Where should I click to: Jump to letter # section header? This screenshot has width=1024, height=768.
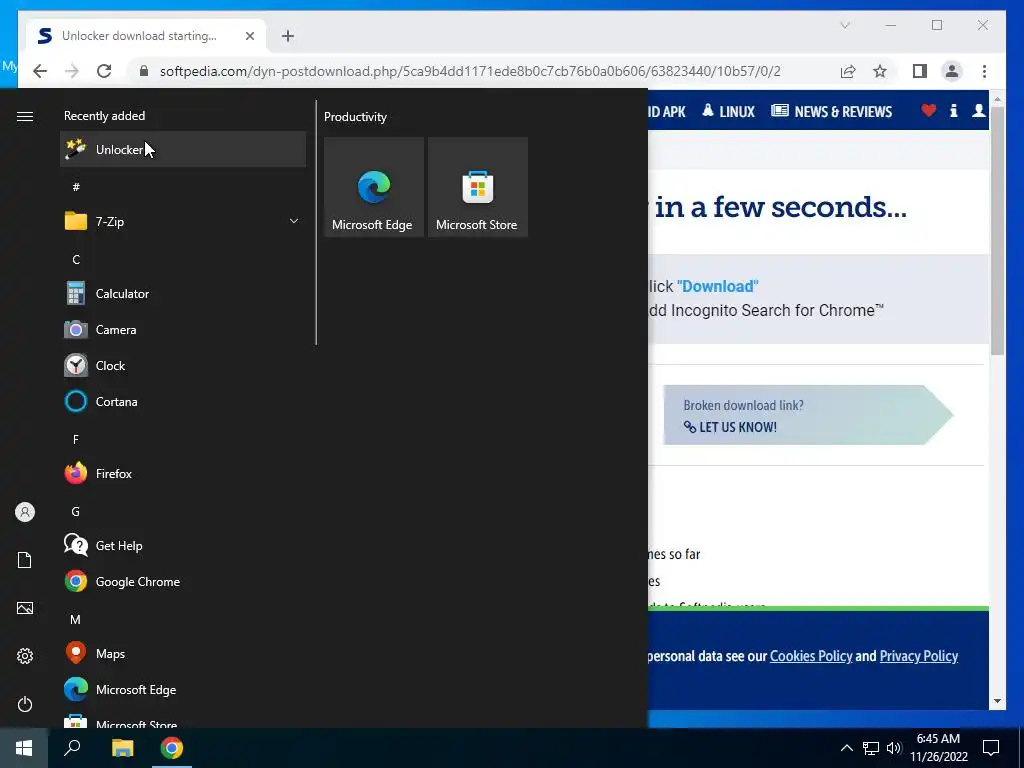coord(76,187)
